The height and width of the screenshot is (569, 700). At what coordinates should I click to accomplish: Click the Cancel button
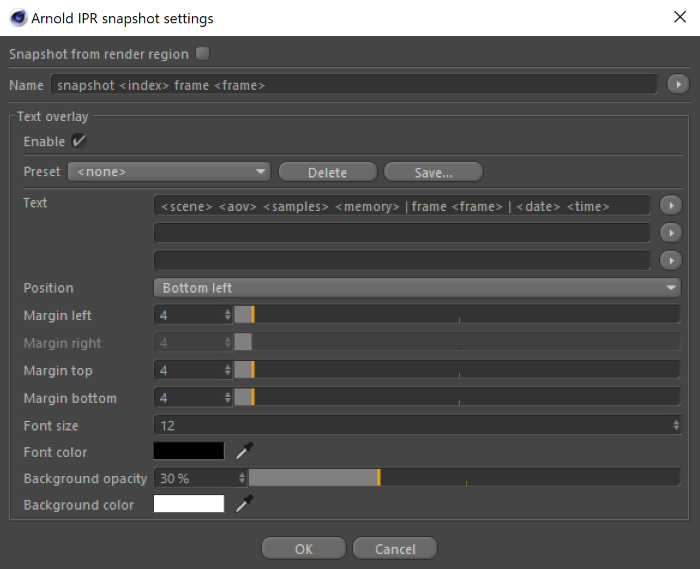point(395,548)
